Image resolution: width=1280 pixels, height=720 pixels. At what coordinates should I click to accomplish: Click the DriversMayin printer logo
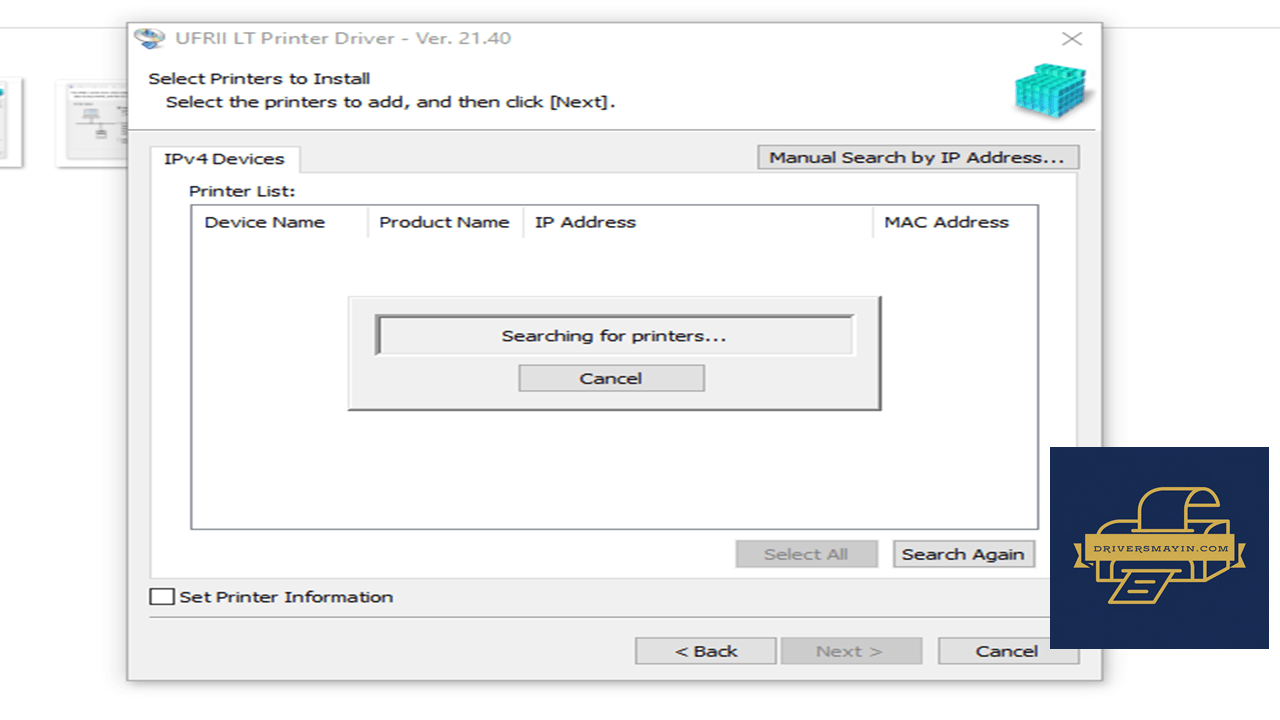pyautogui.click(x=1159, y=547)
